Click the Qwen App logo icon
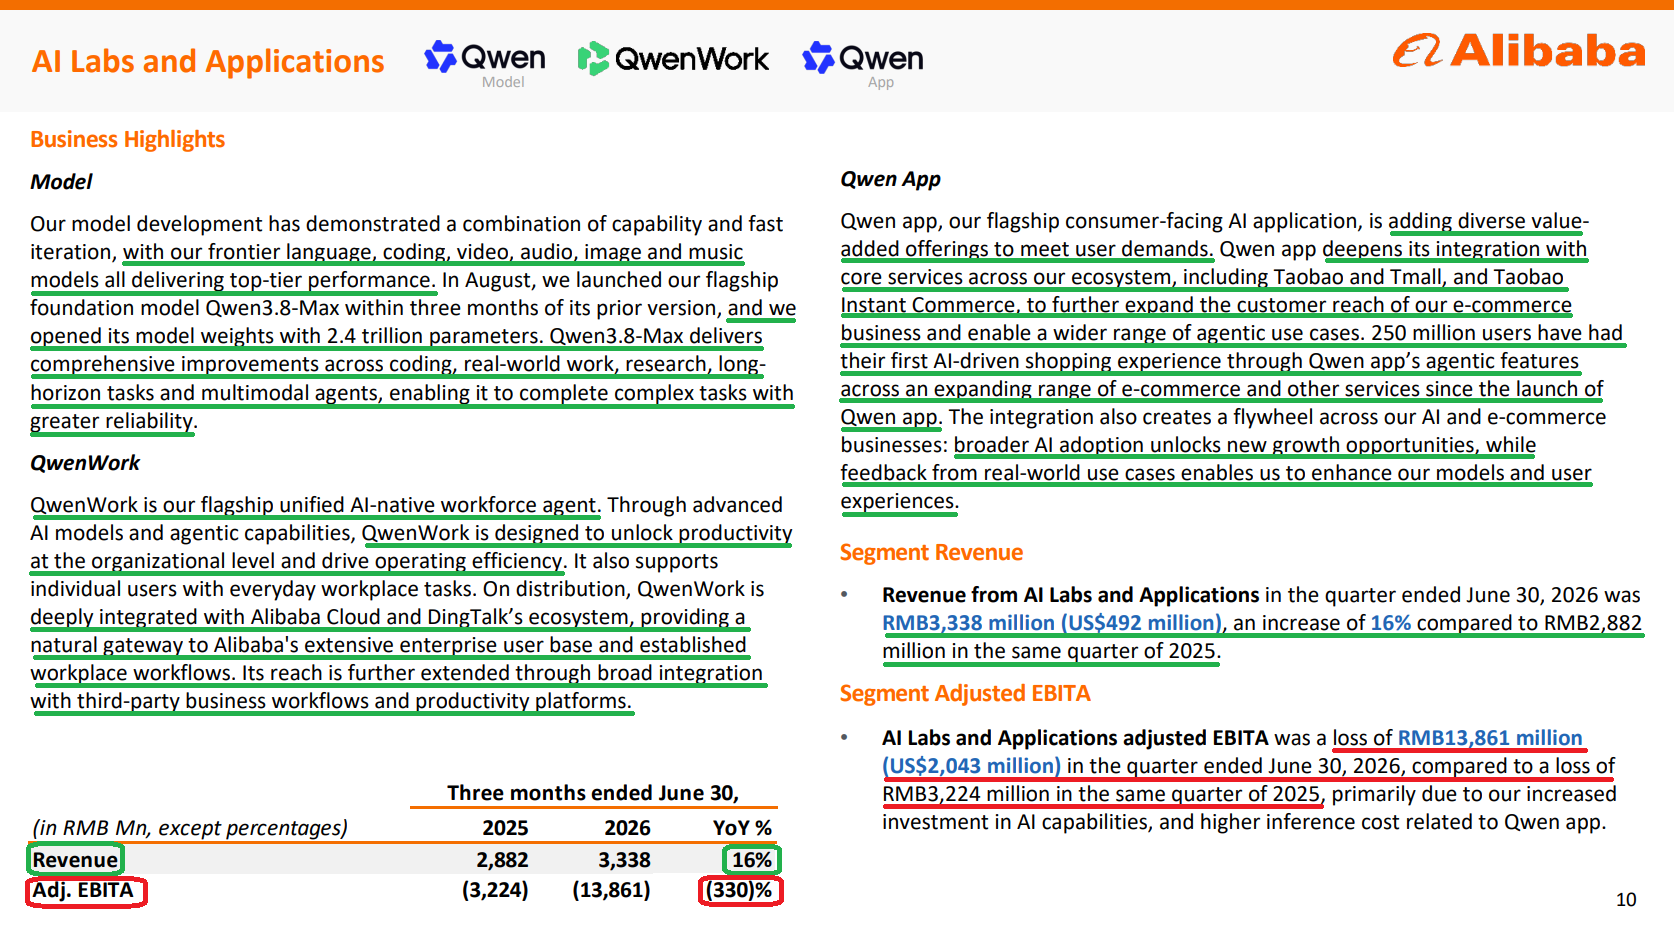This screenshot has width=1674, height=938. click(x=818, y=58)
